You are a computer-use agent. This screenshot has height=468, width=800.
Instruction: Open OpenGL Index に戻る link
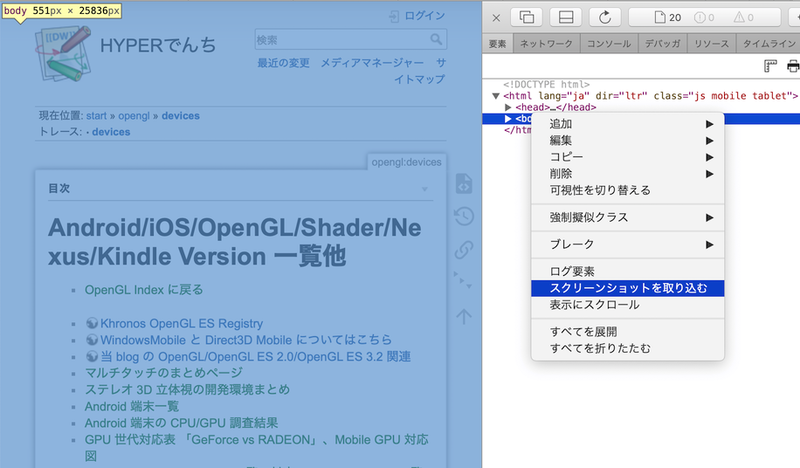tap(144, 290)
